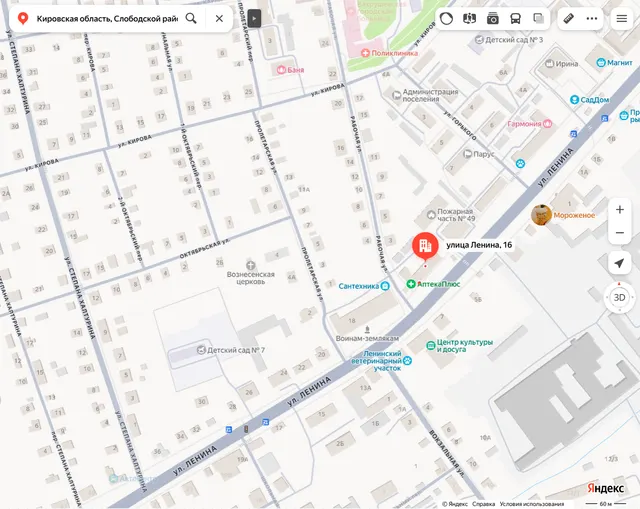The image size is (640, 509).
Task: Expand the collapsed side panel arrow
Action: (x=254, y=18)
